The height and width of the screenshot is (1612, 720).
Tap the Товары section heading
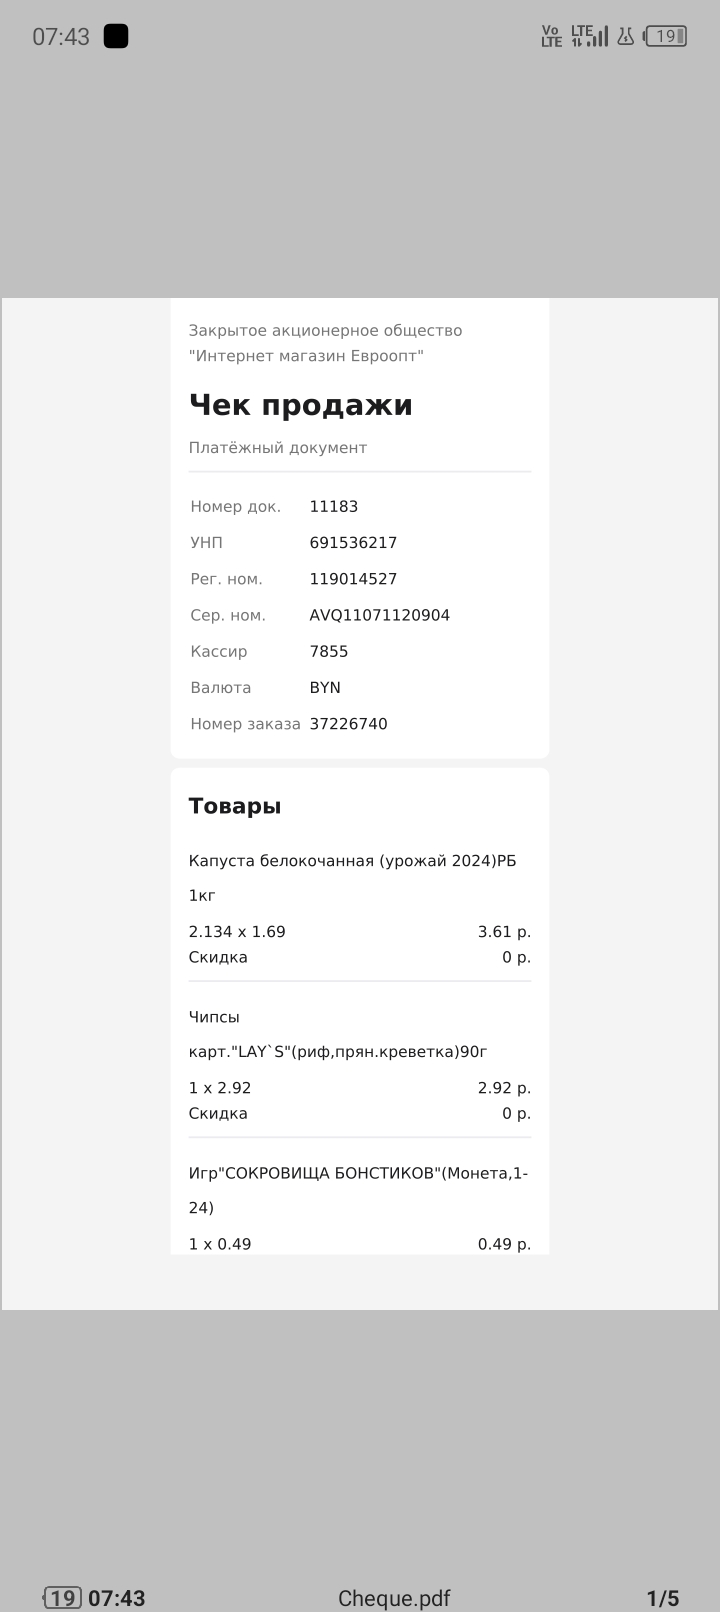tap(235, 806)
